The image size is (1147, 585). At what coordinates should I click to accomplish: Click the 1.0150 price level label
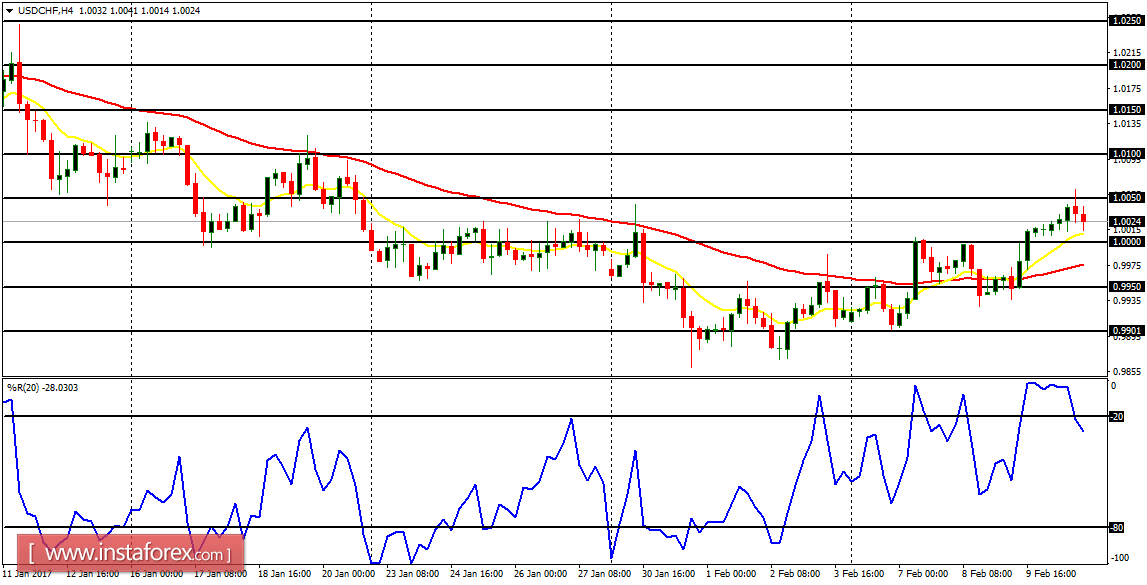[x=1126, y=110]
